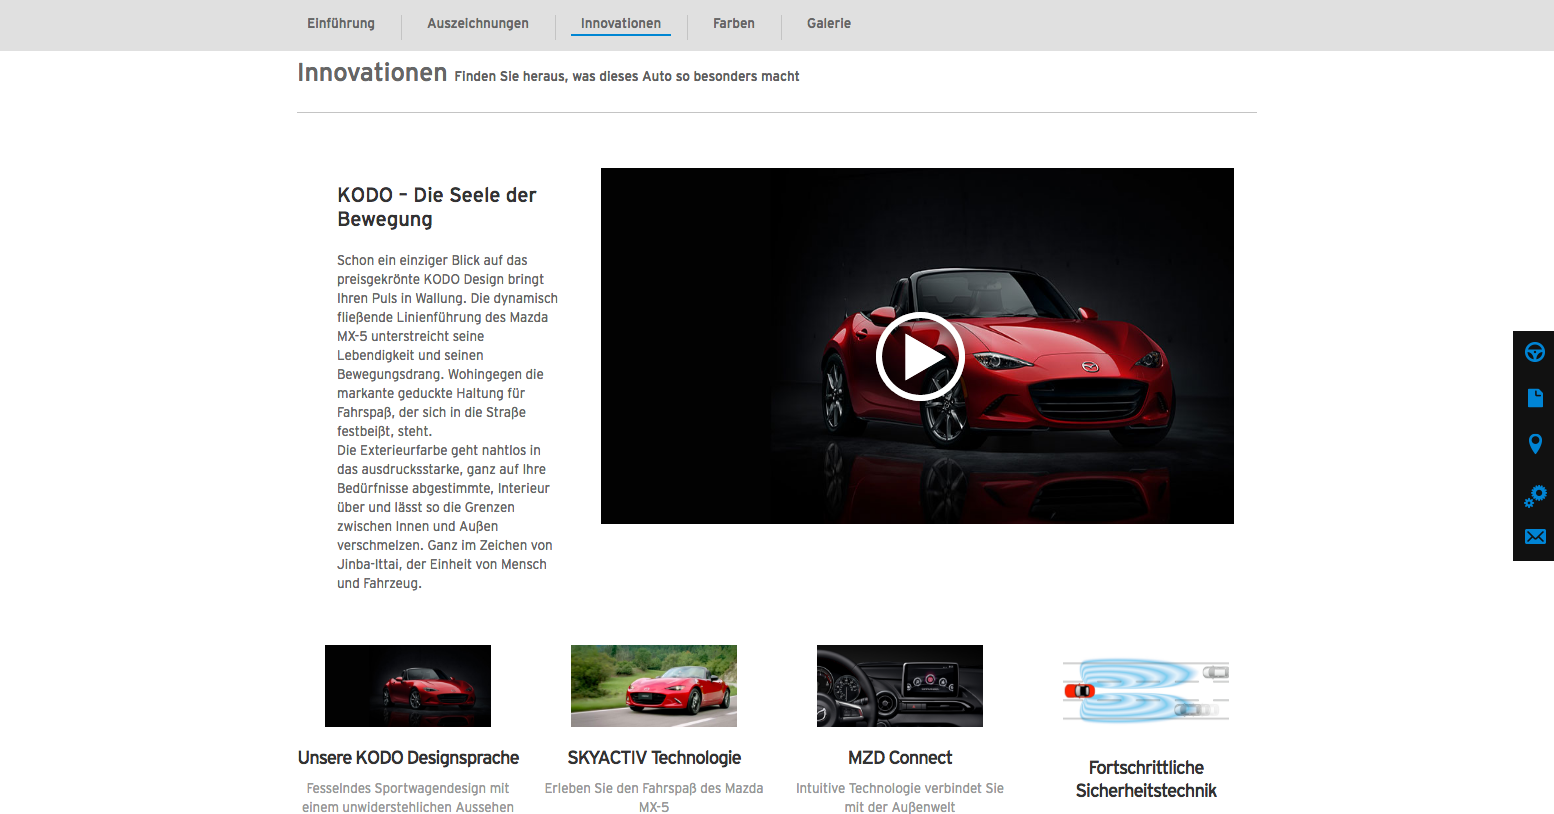Click 'Erleben Sie den Fahrspaß des Mazda' text
1554x814 pixels.
[654, 798]
